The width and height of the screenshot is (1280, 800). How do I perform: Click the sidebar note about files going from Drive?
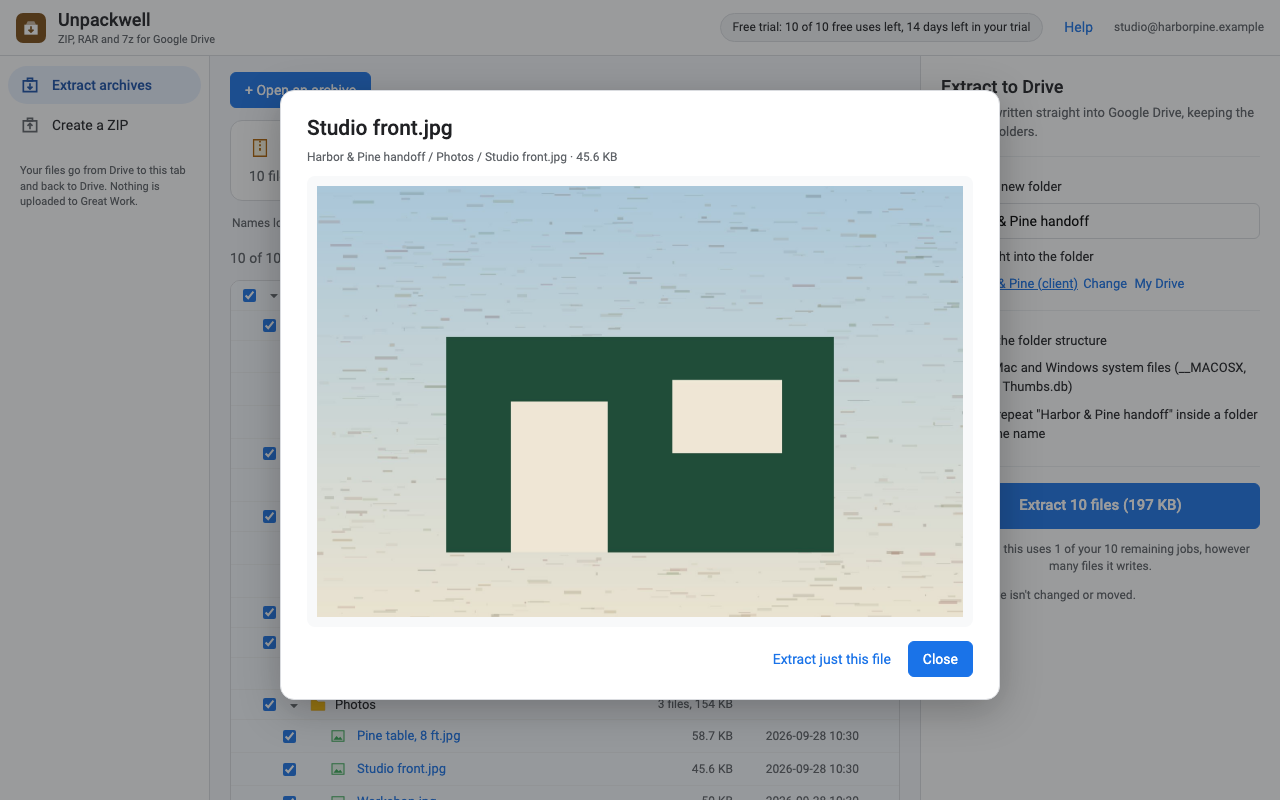103,186
